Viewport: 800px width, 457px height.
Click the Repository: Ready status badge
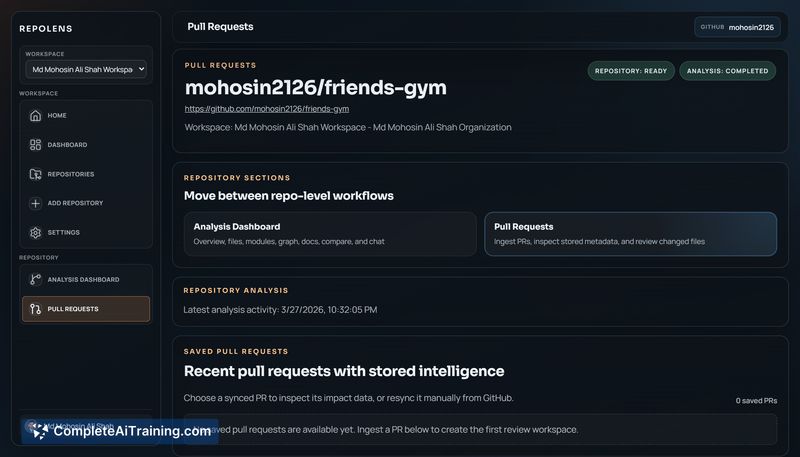tap(630, 71)
